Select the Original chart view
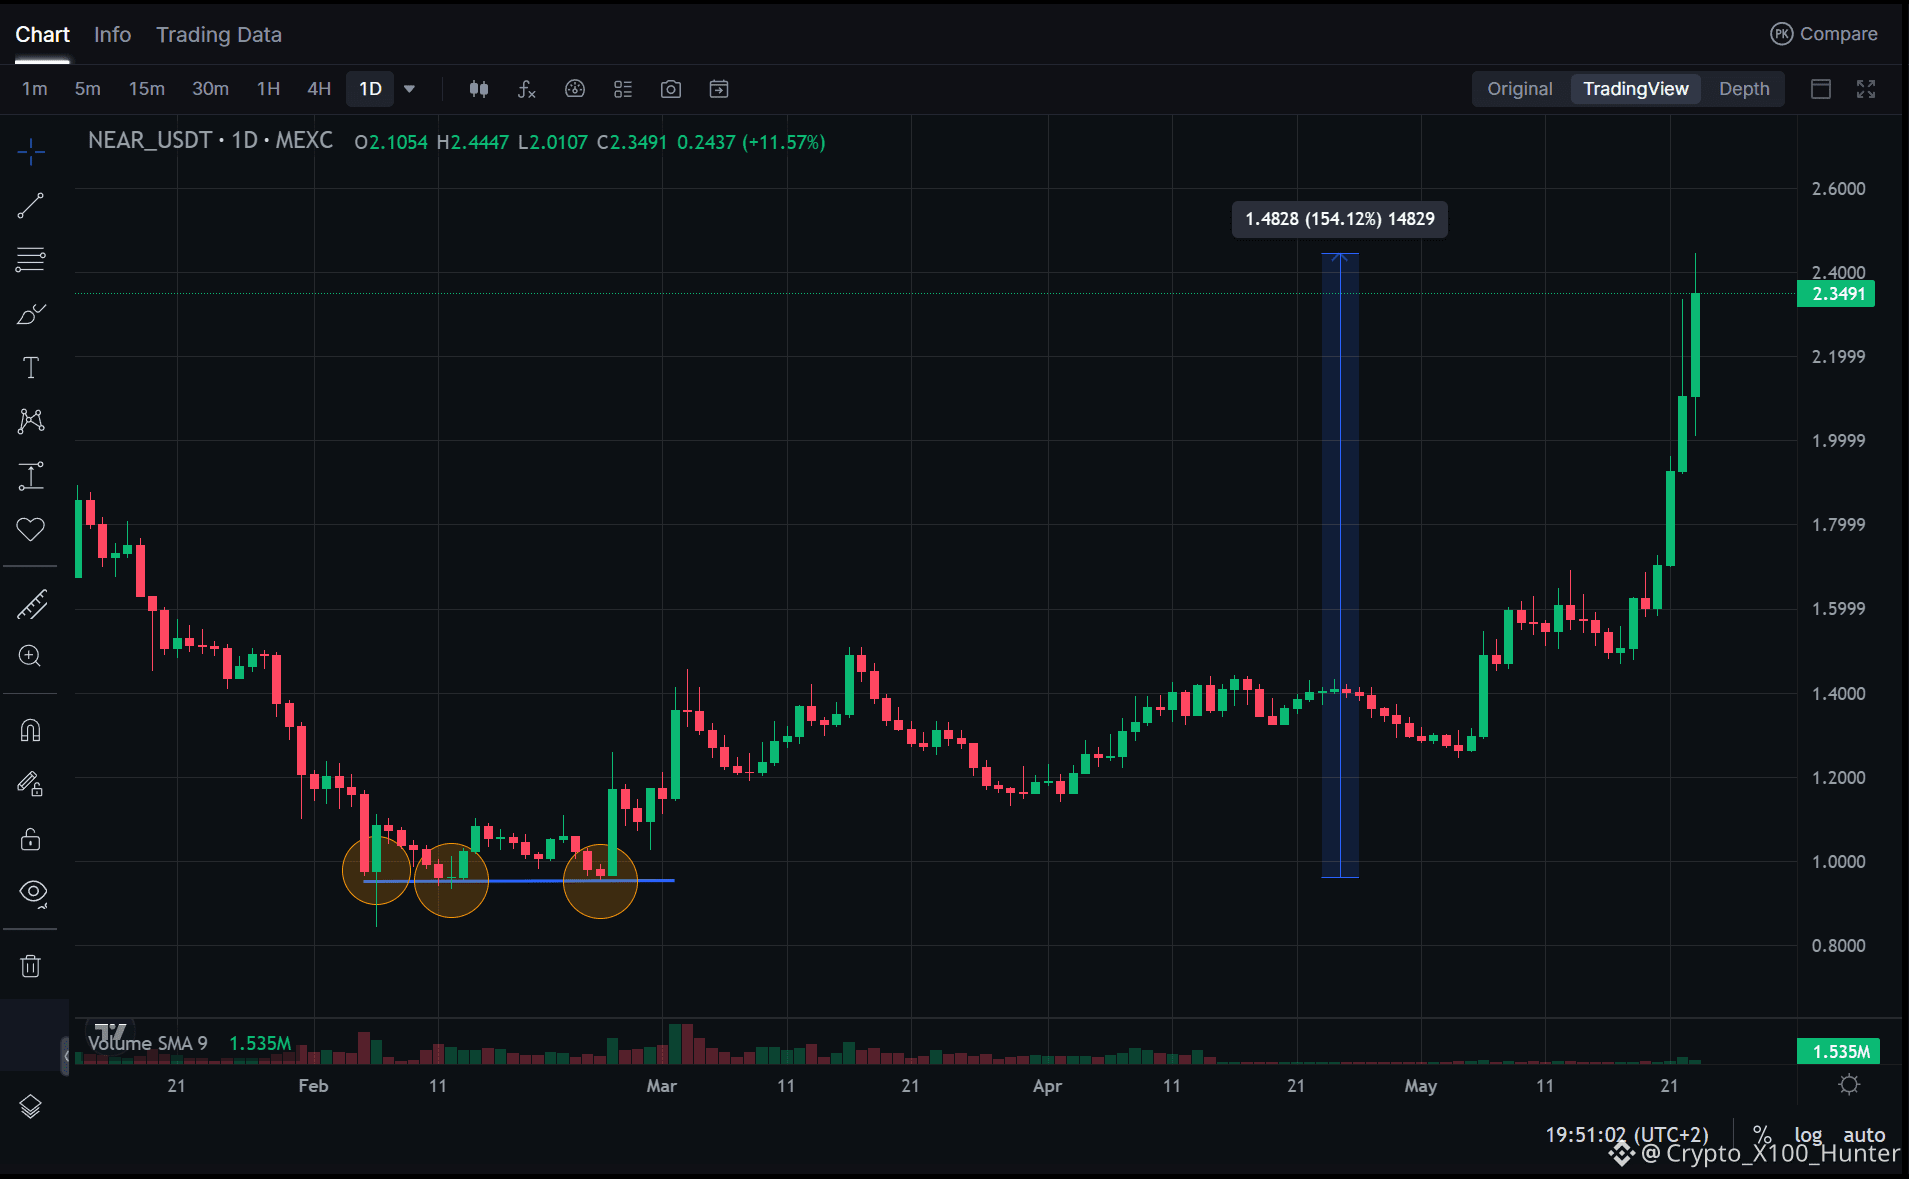This screenshot has width=1909, height=1179. click(1520, 89)
